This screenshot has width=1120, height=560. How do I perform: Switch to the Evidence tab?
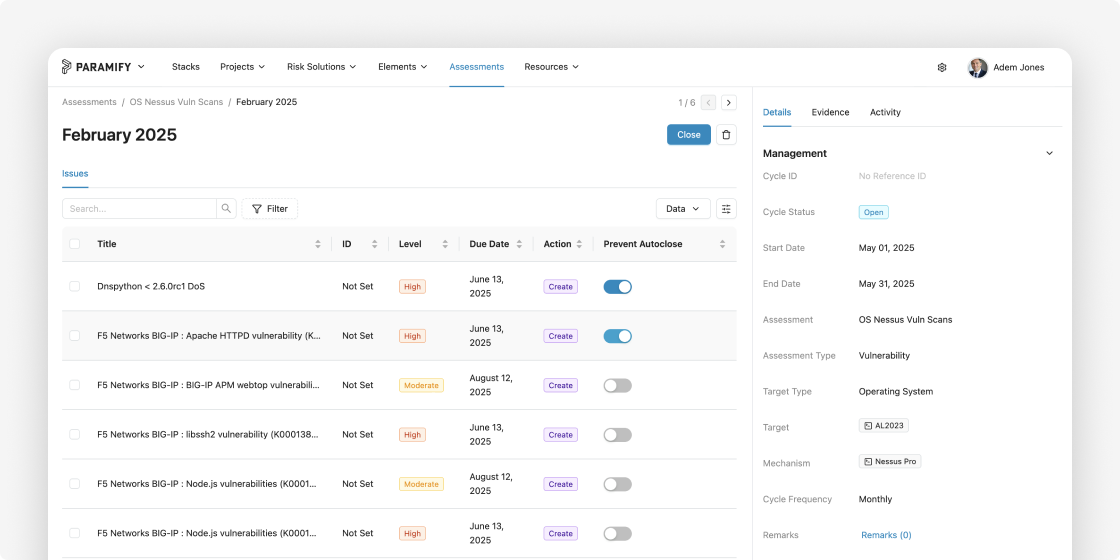tap(830, 112)
